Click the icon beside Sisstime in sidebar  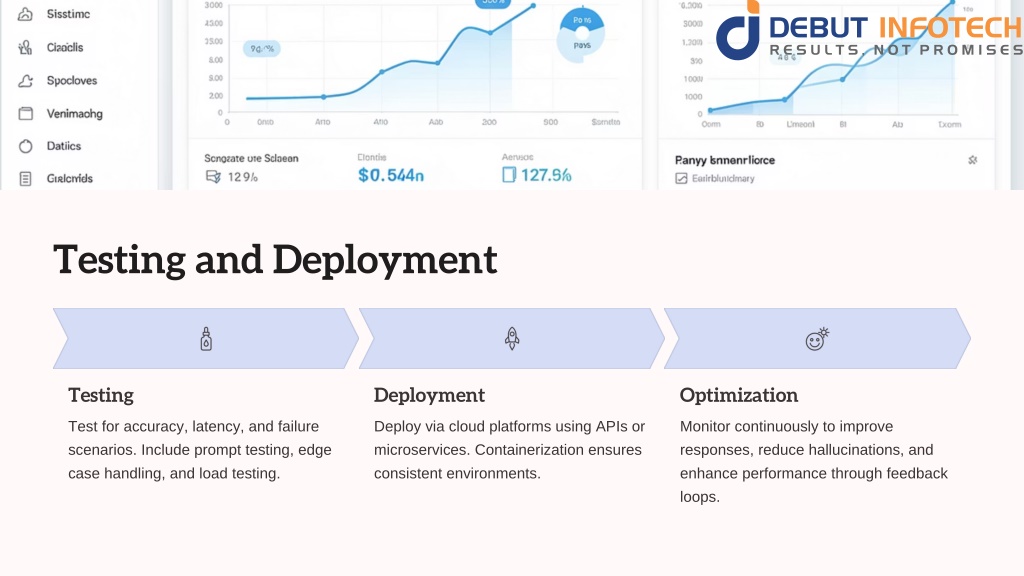pos(26,14)
